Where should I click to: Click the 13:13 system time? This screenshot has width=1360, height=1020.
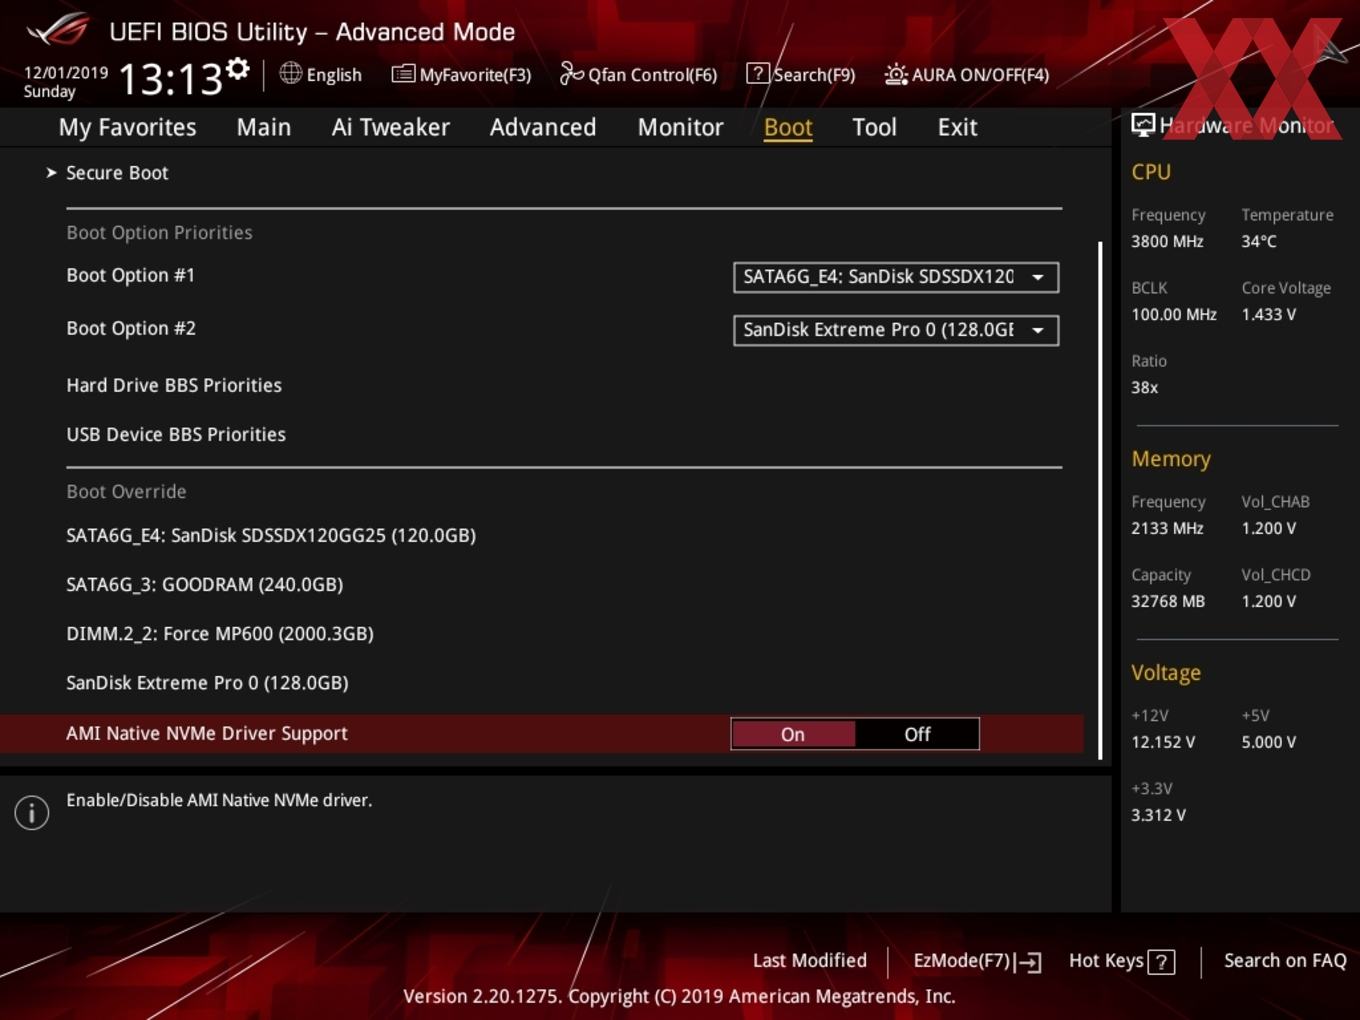click(x=169, y=78)
